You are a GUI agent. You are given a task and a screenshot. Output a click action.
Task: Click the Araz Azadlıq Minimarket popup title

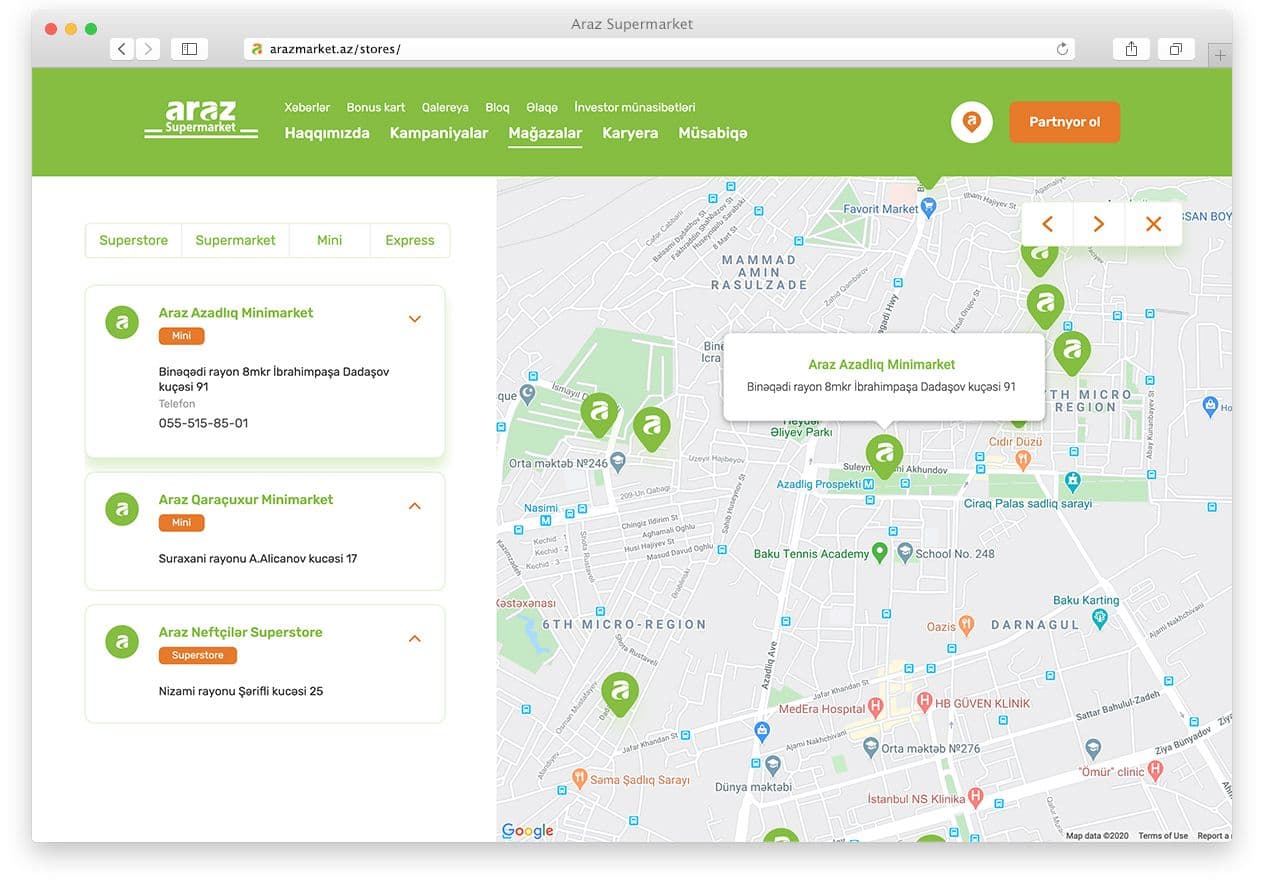pos(882,365)
